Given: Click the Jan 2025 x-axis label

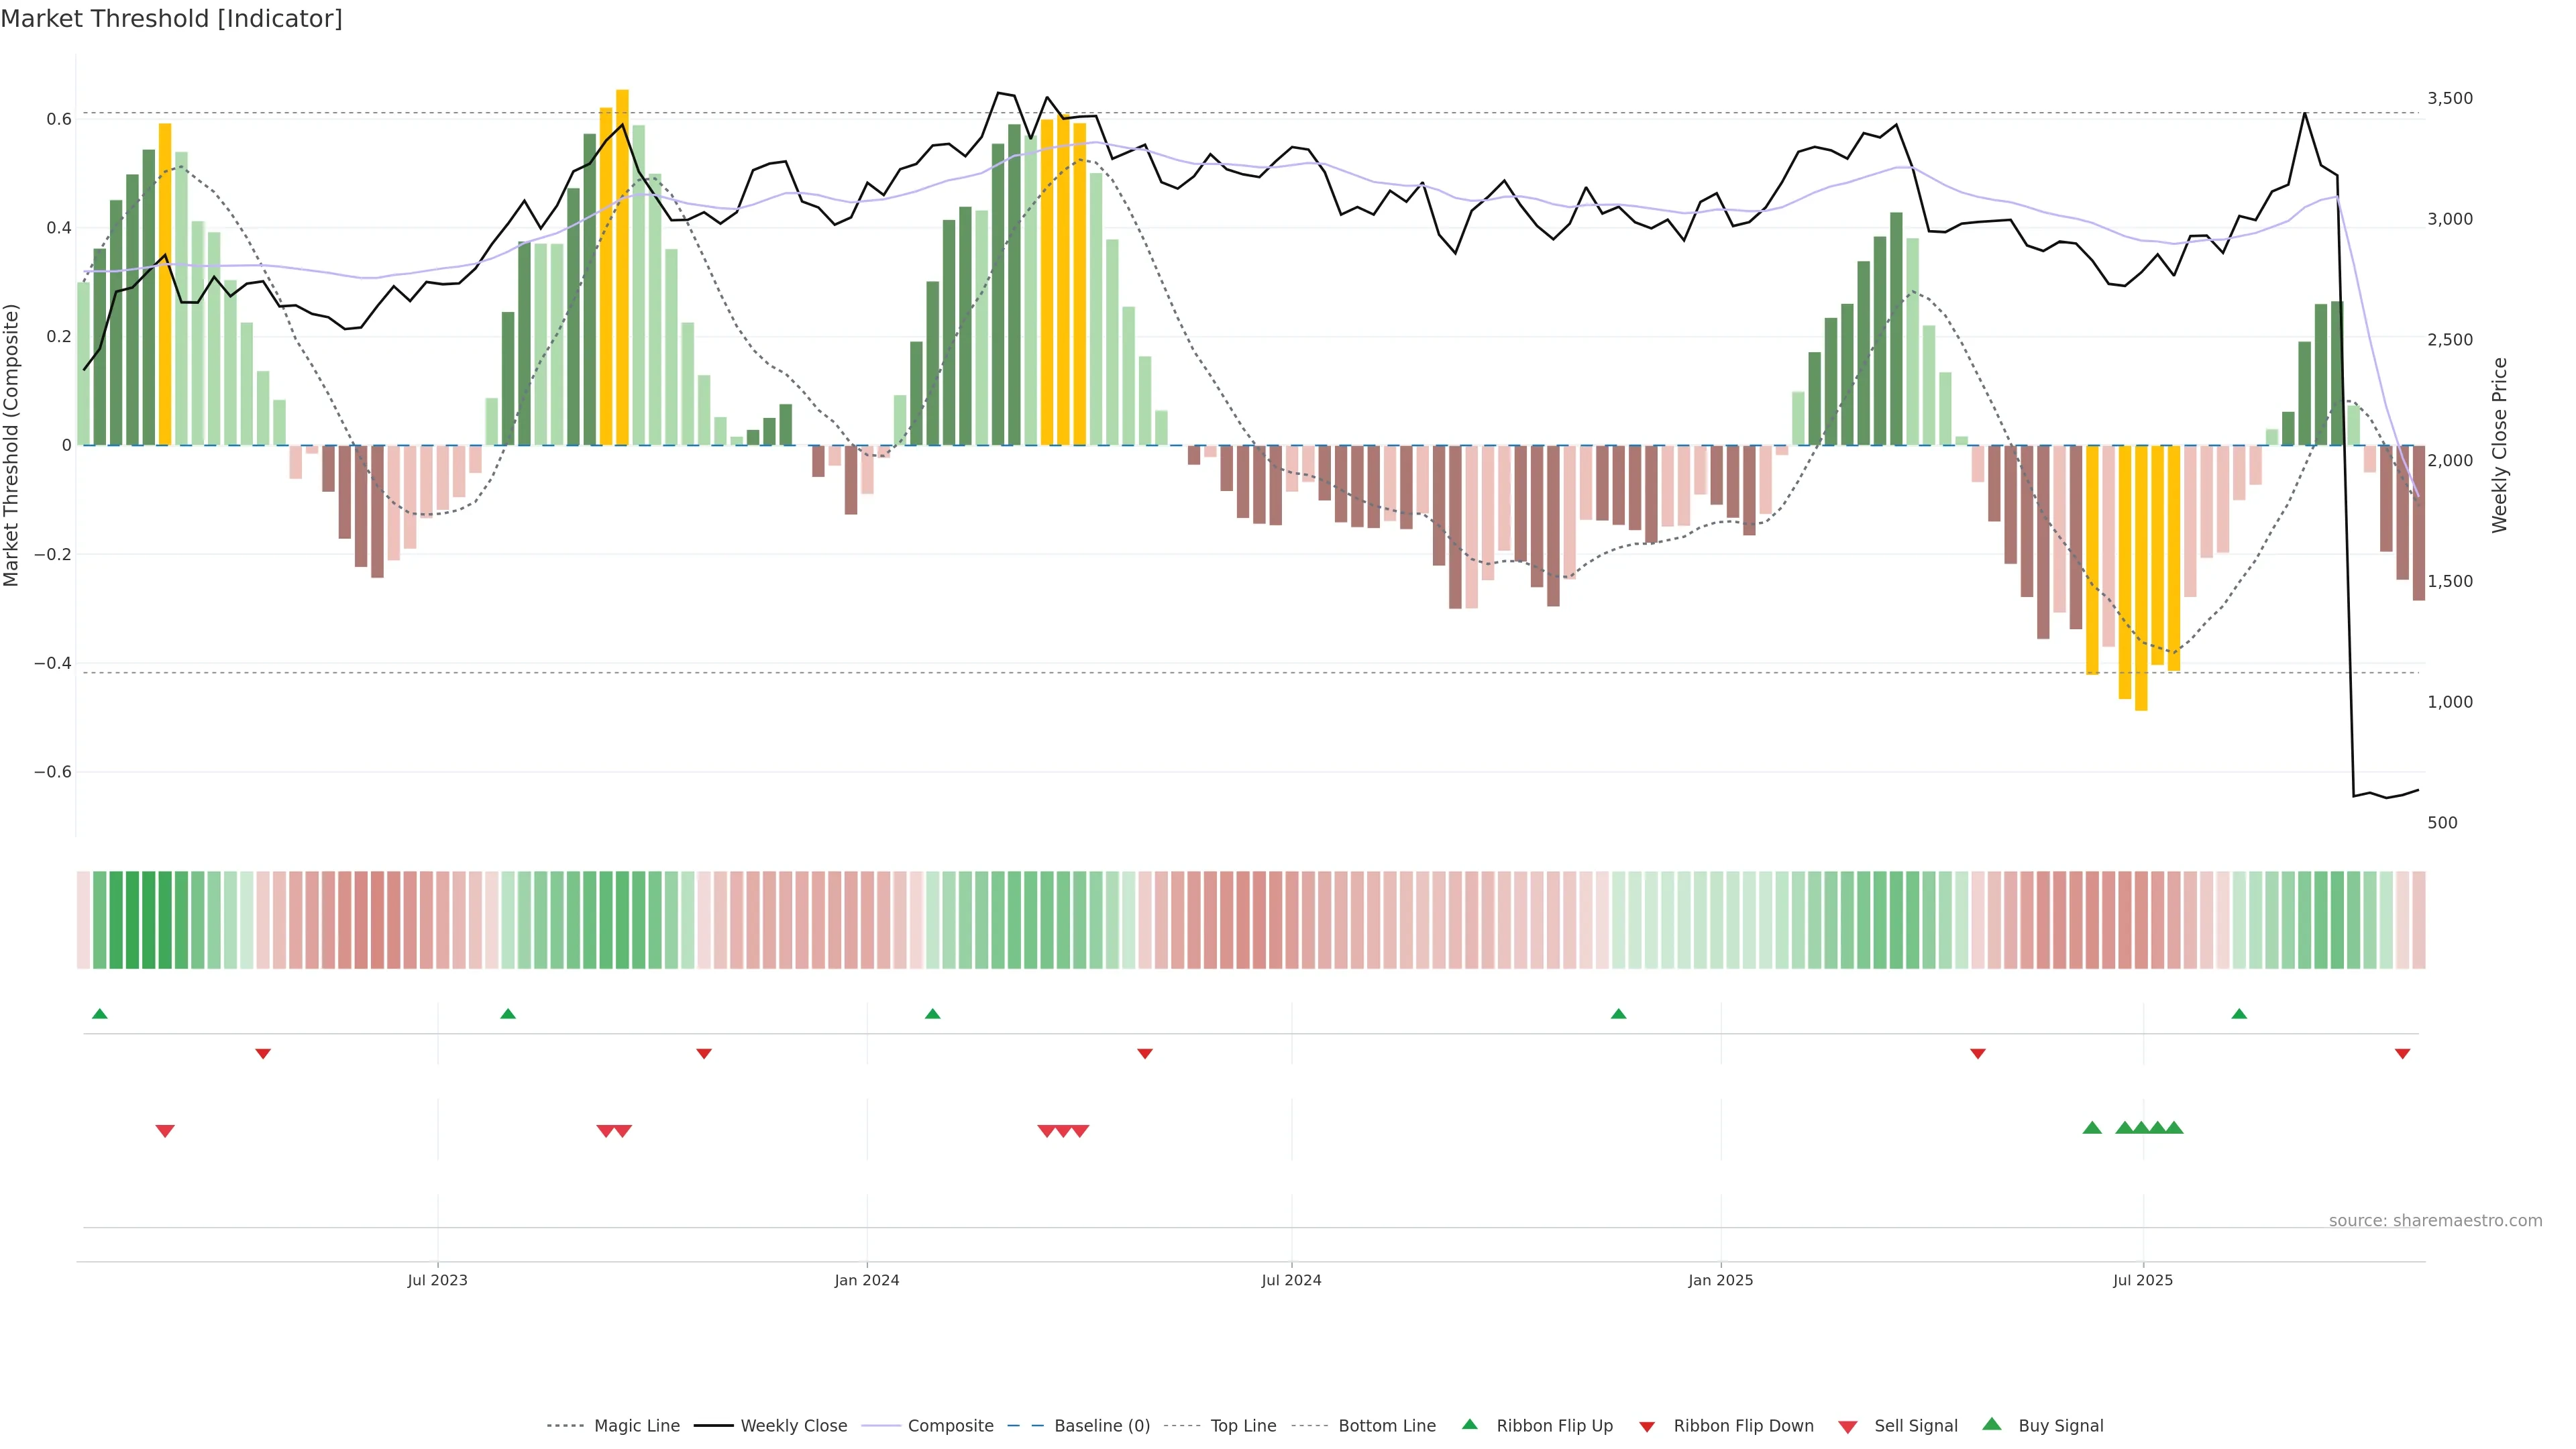Looking at the screenshot, I should (x=1720, y=1280).
